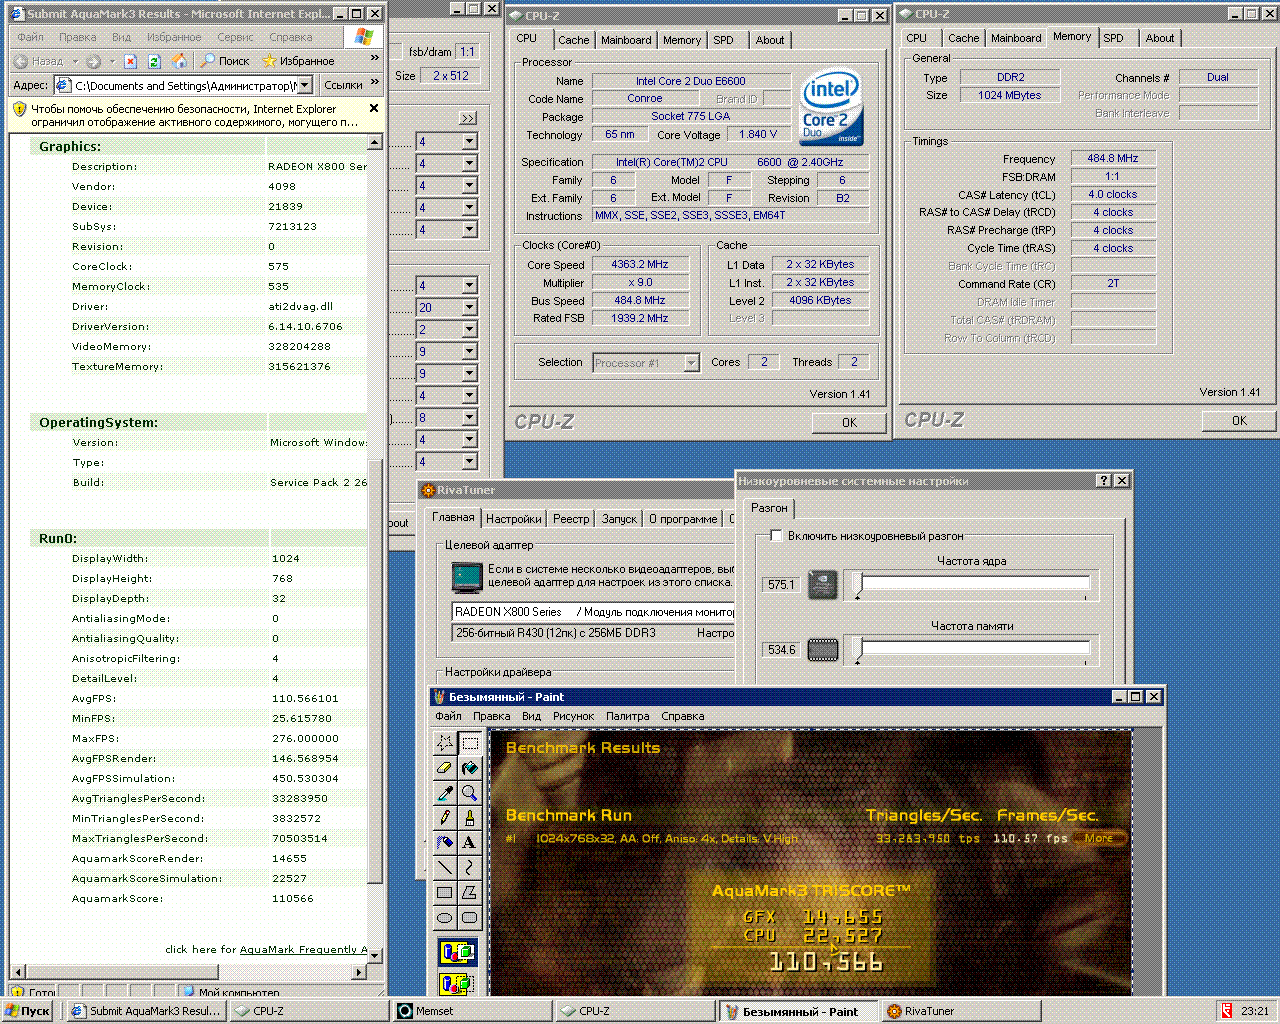Image resolution: width=1280 pixels, height=1024 pixels.
Task: Open Favorites (Избранное) in IE toolbar
Action: (298, 61)
